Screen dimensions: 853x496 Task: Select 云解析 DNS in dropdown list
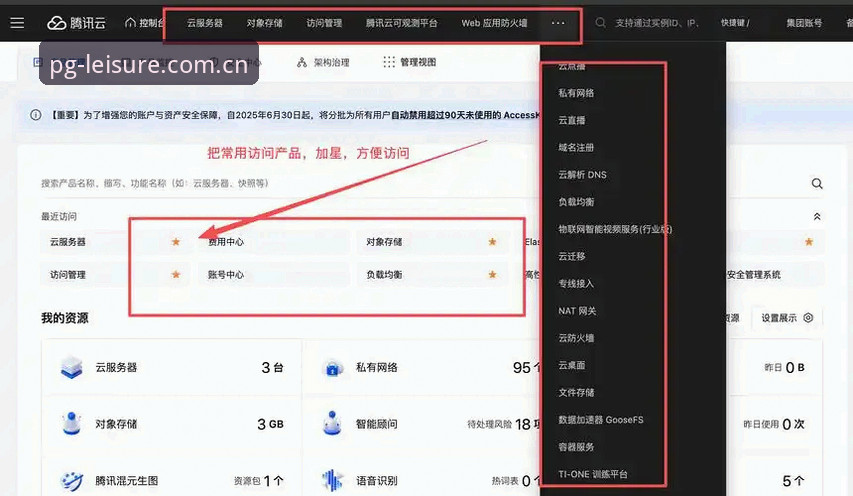coord(582,175)
